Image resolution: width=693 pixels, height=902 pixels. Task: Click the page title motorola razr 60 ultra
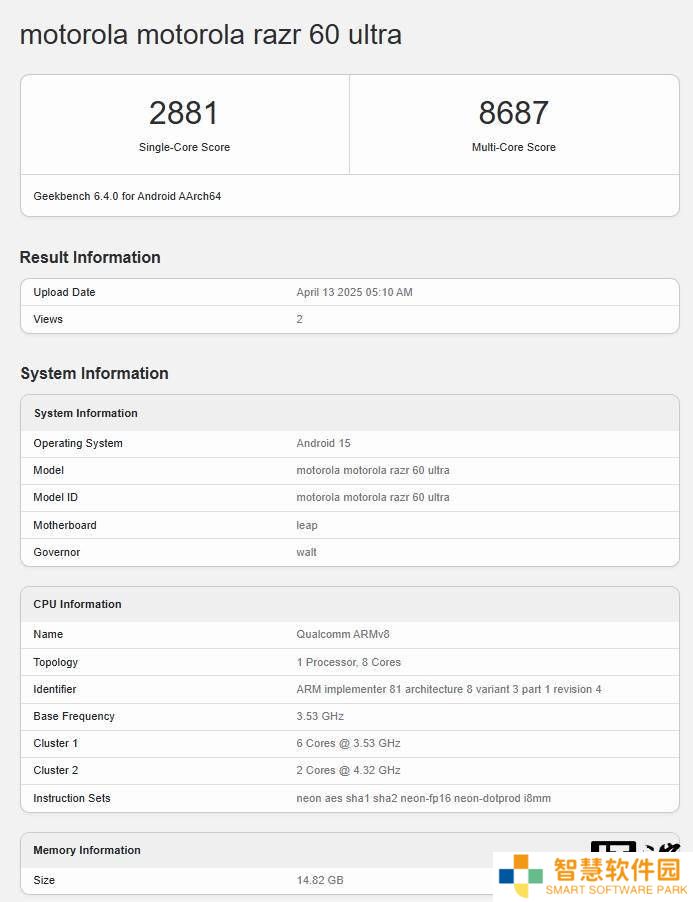click(x=210, y=35)
